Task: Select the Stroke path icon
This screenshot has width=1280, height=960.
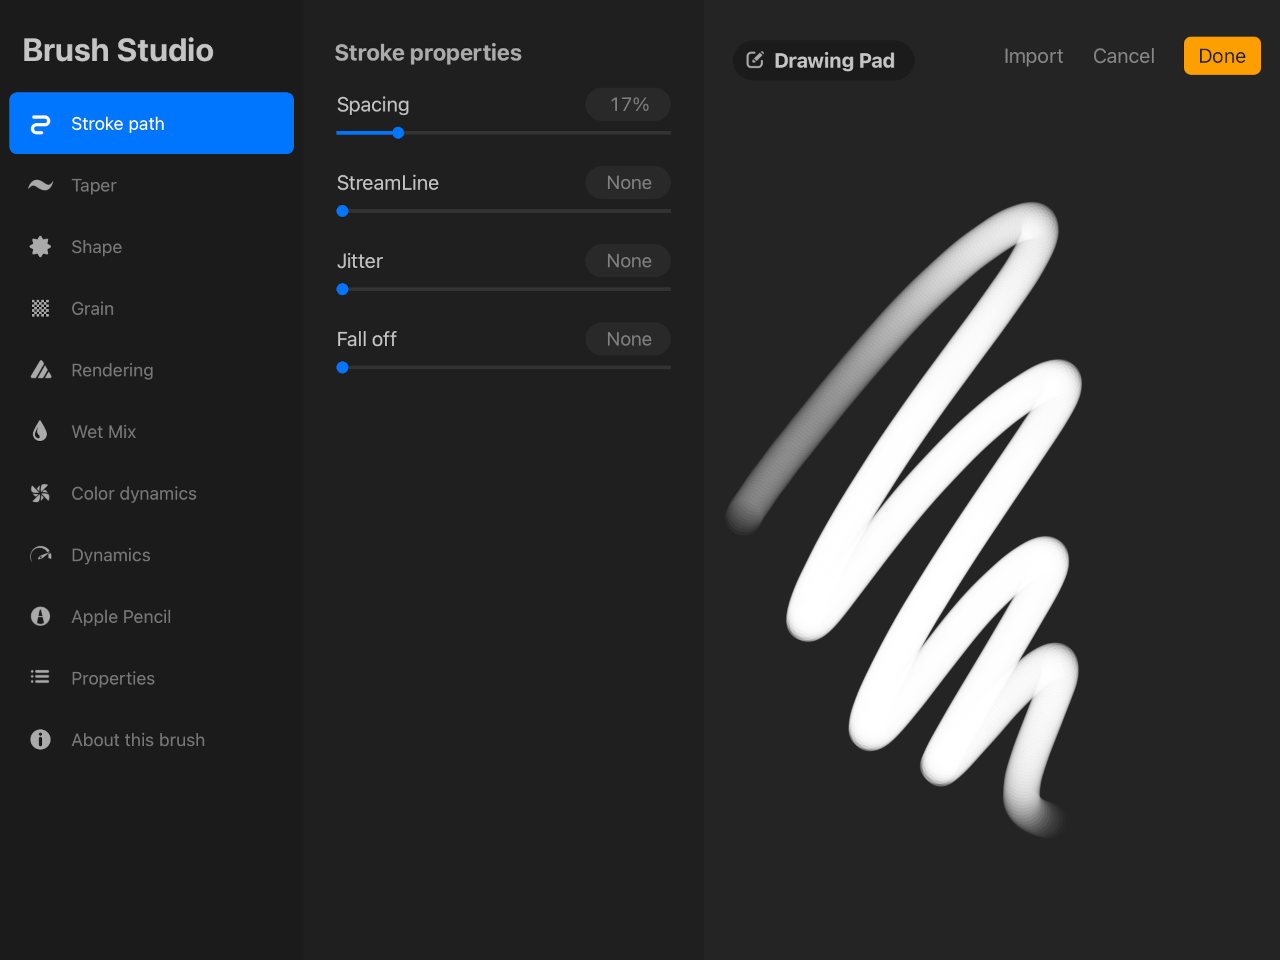Action: click(39, 123)
